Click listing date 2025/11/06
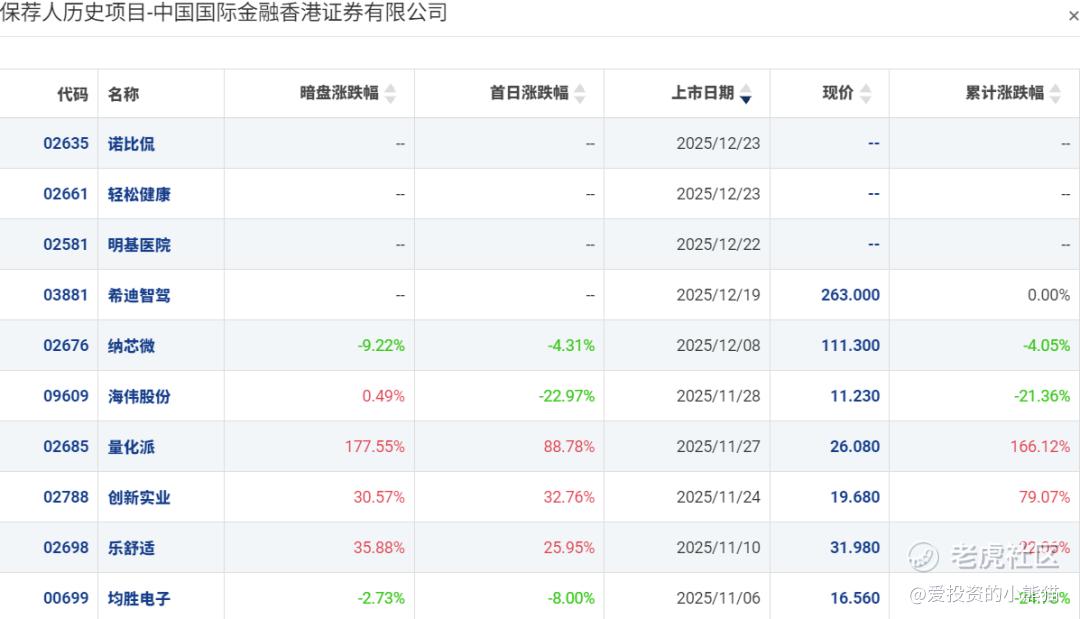Image resolution: width=1080 pixels, height=619 pixels. coord(718,598)
